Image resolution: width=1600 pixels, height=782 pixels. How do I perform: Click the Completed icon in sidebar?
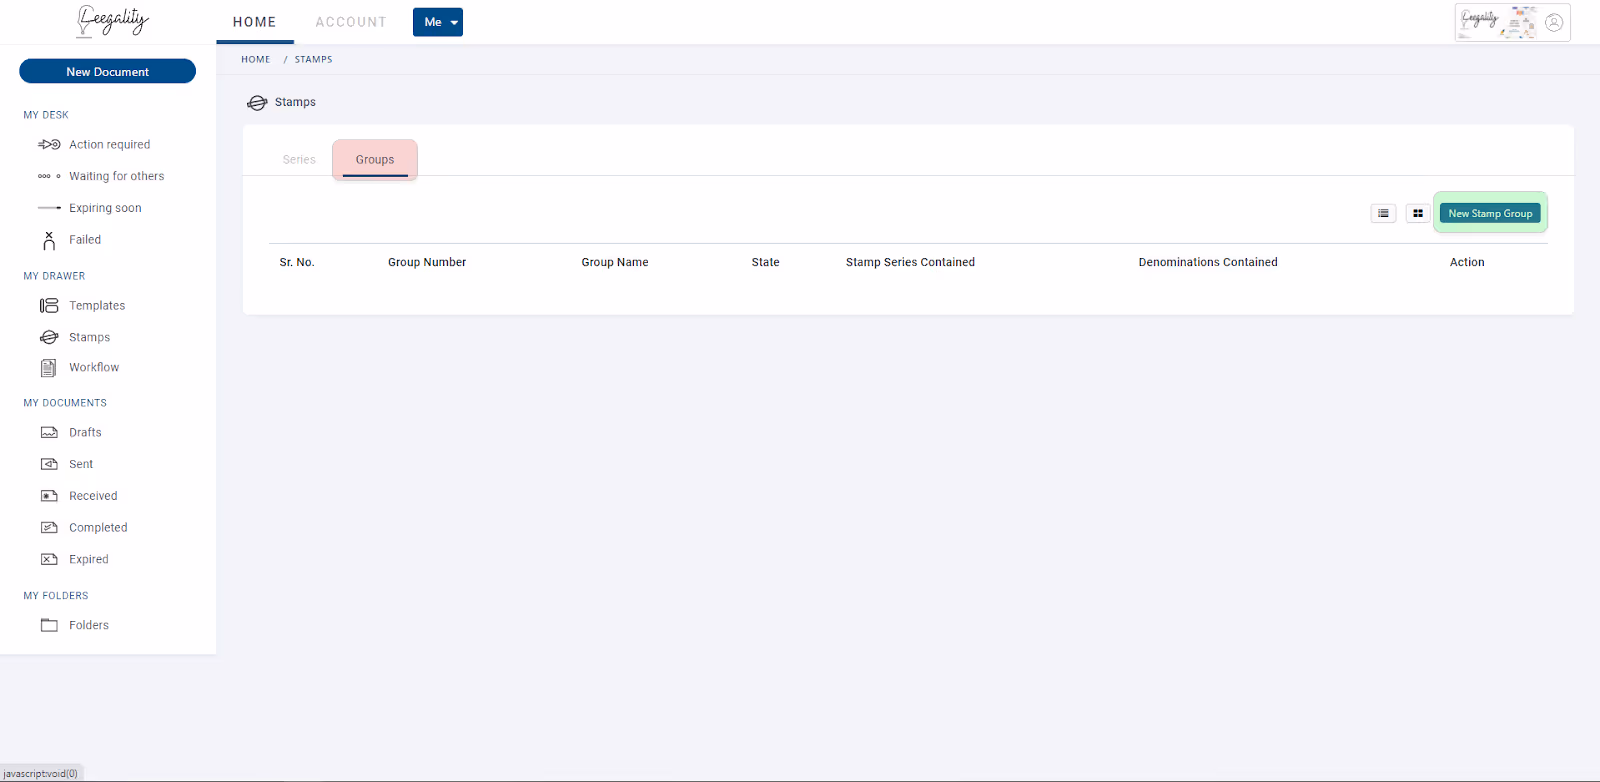click(x=49, y=528)
